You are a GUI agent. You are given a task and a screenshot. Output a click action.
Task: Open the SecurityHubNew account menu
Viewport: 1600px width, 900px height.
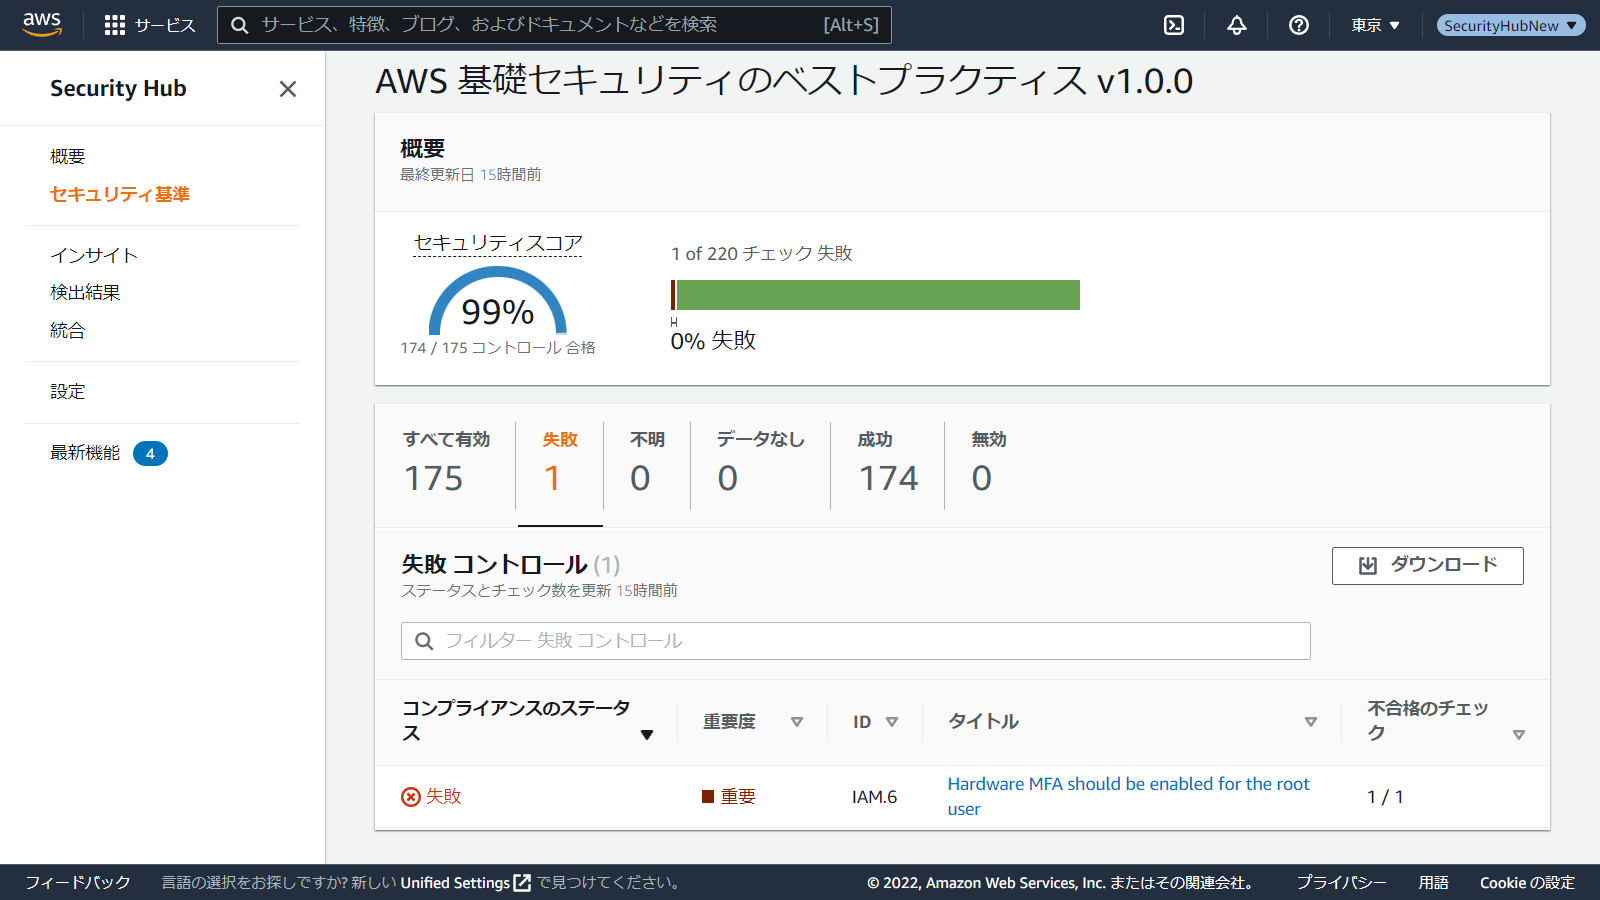pyautogui.click(x=1510, y=25)
